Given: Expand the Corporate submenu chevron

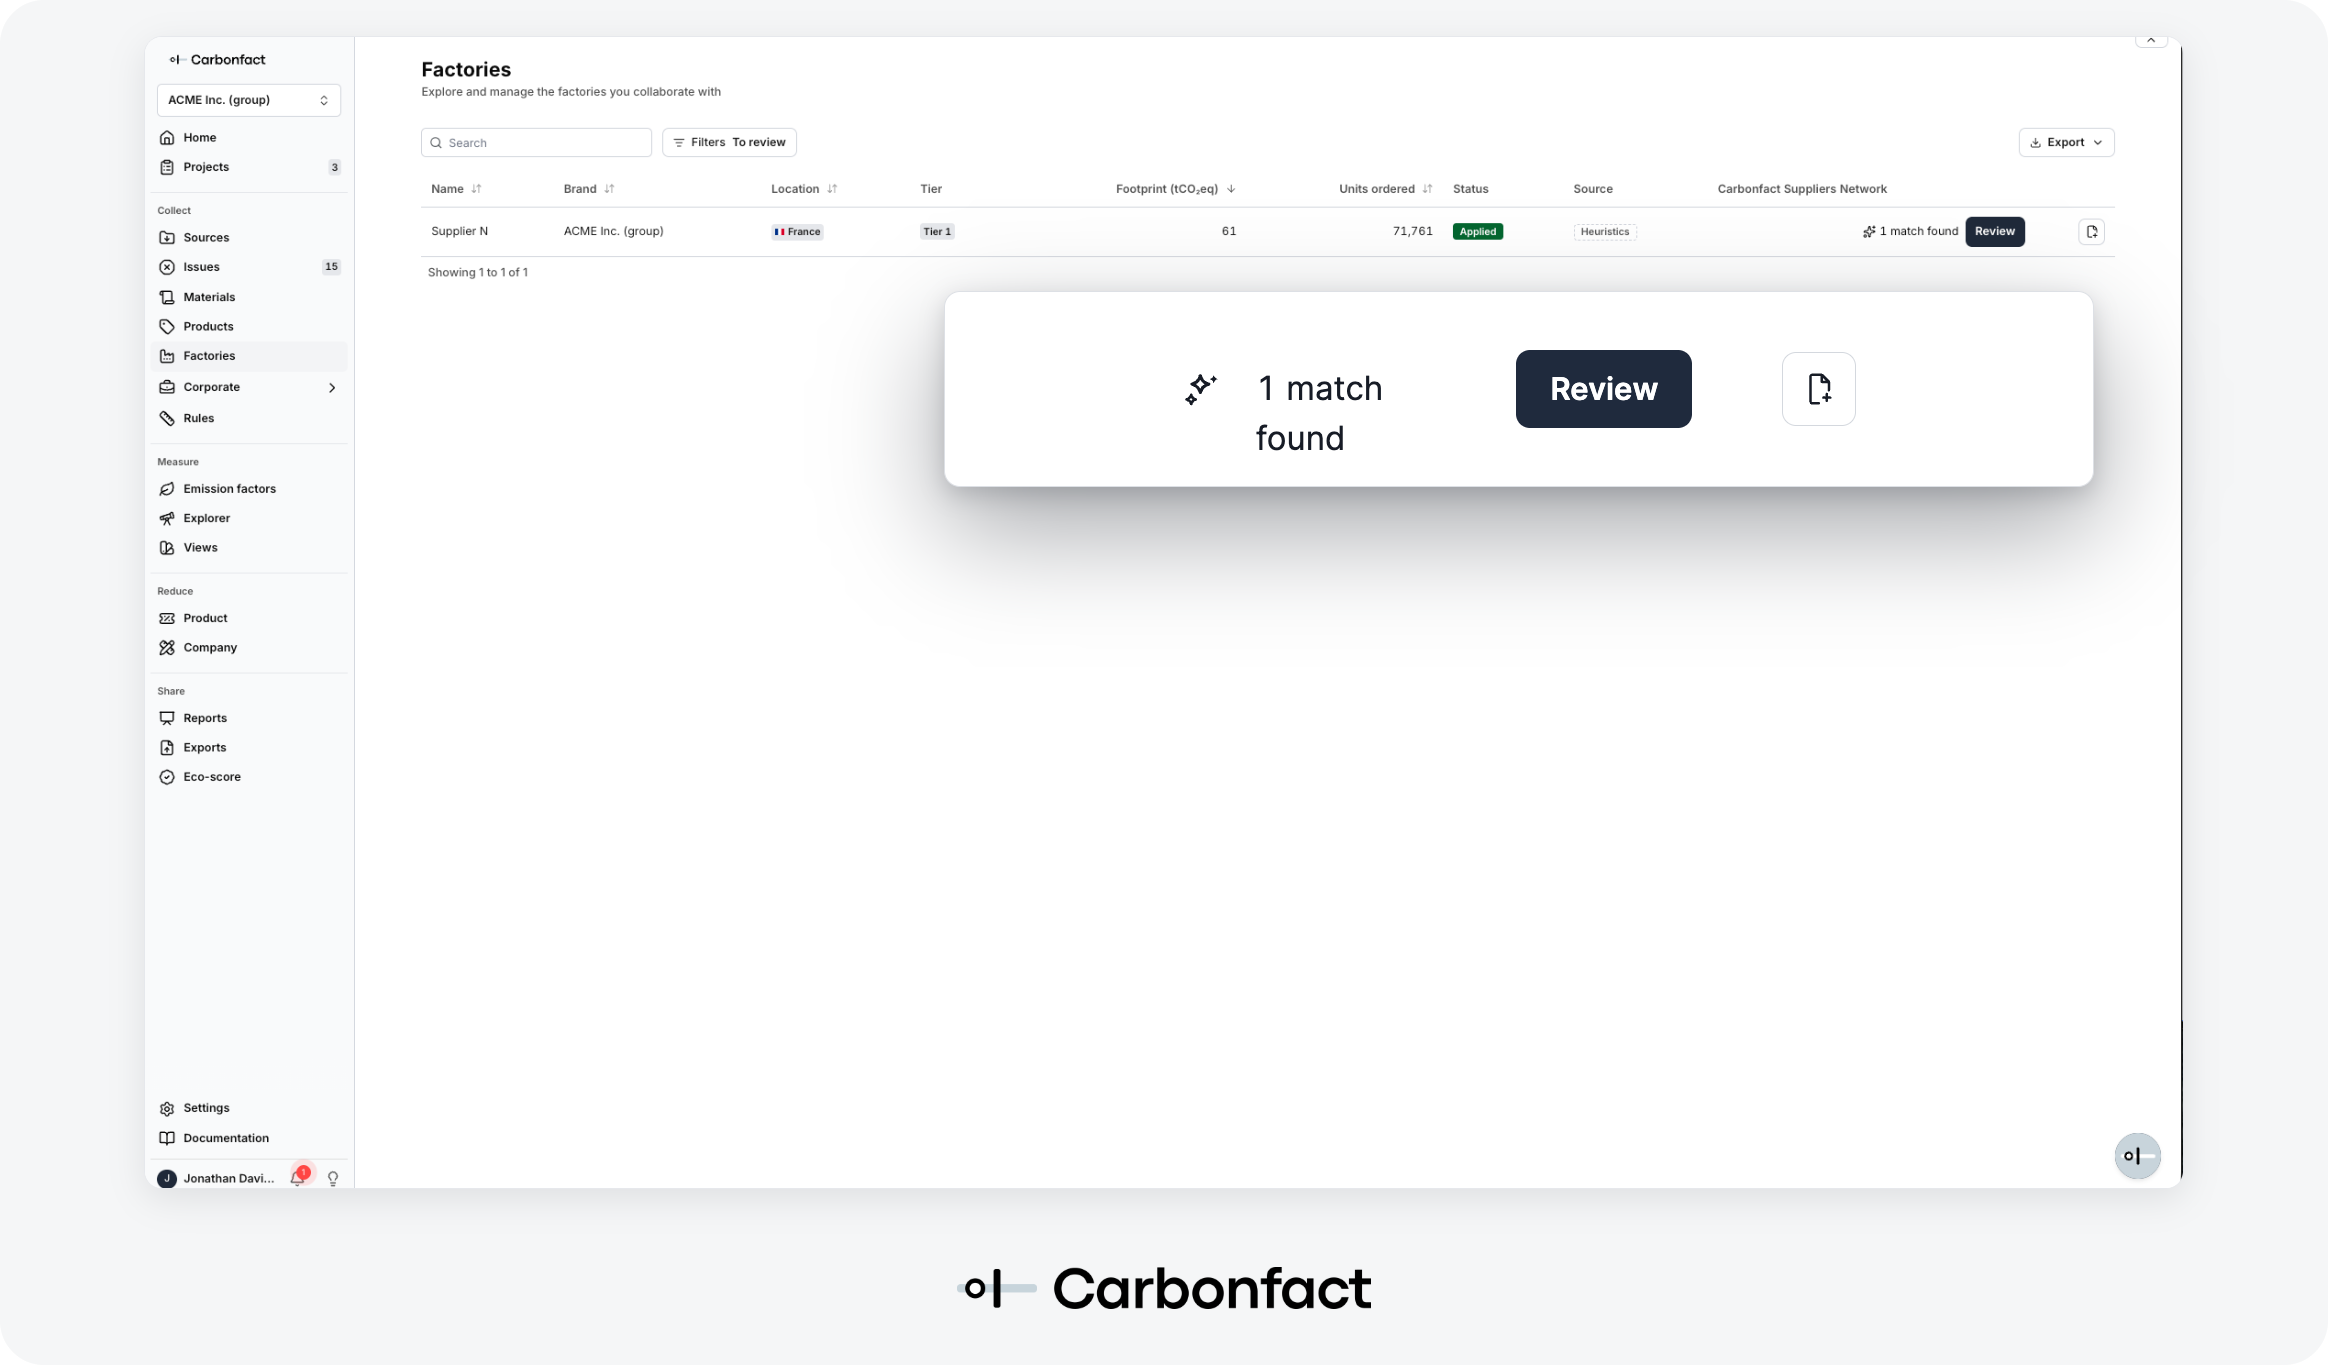Looking at the screenshot, I should point(332,388).
